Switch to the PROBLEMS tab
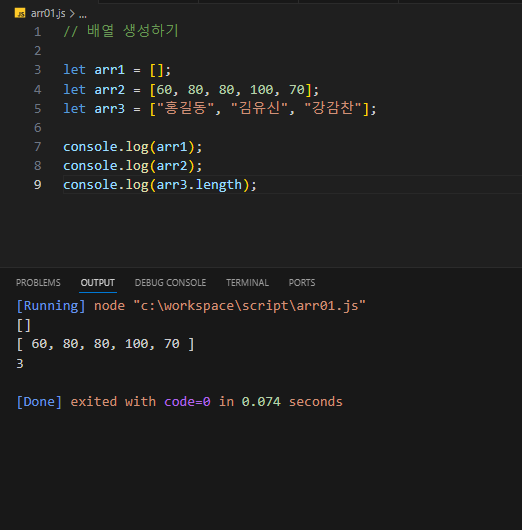The image size is (522, 530). pos(38,283)
